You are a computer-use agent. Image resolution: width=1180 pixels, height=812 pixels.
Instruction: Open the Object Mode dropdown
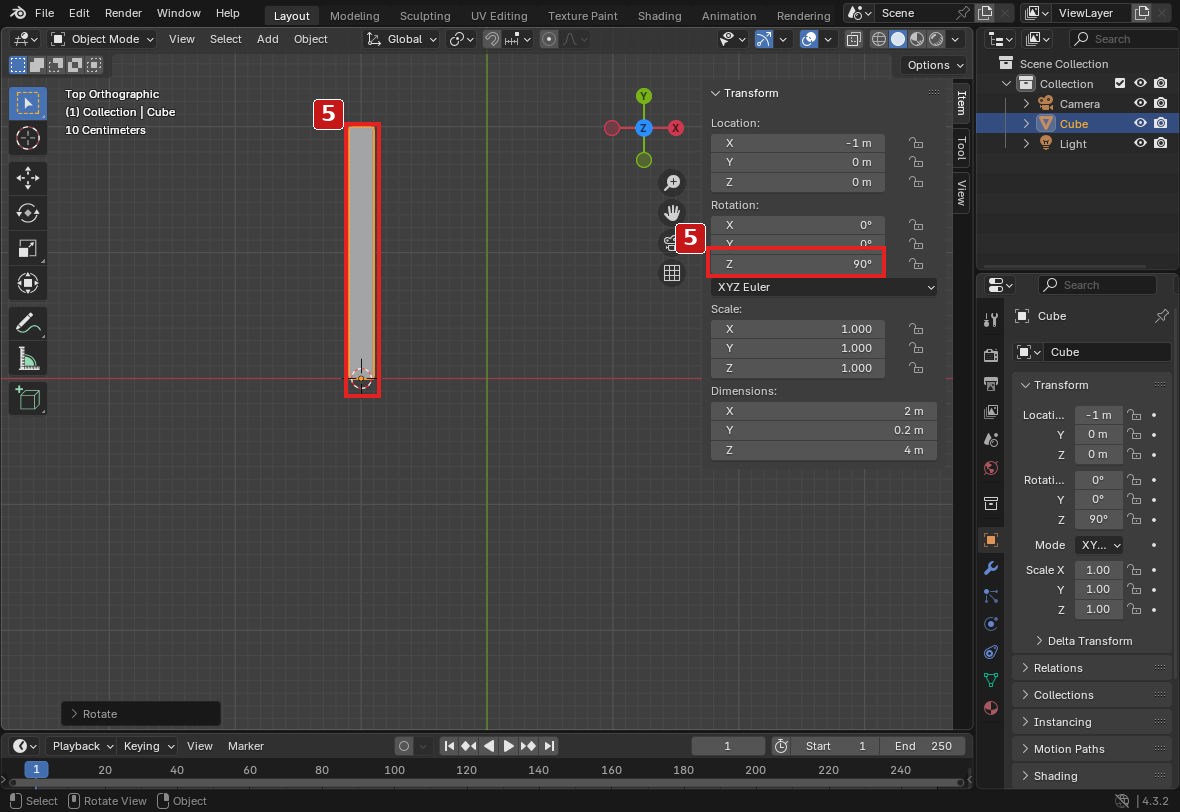click(x=102, y=39)
